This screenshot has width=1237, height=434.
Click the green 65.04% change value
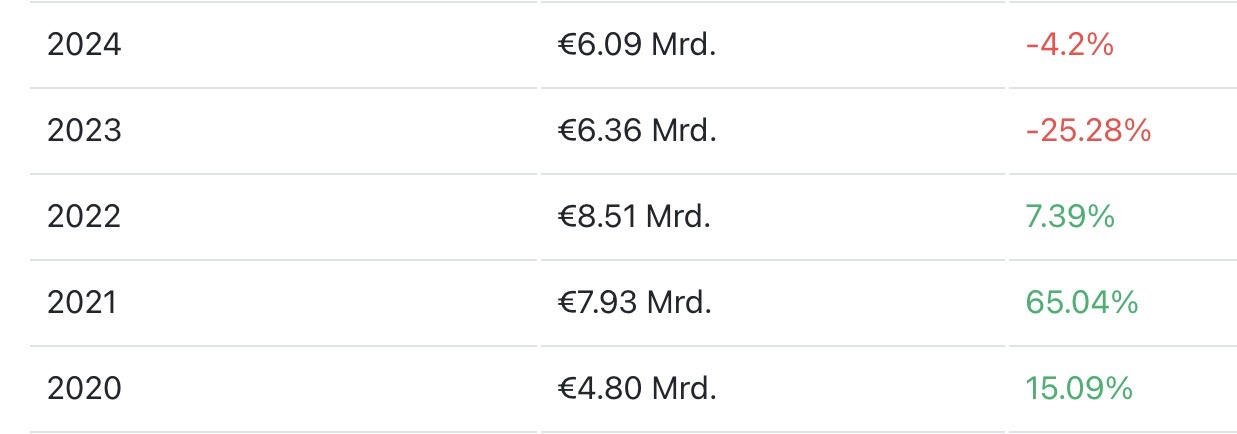[1082, 303]
